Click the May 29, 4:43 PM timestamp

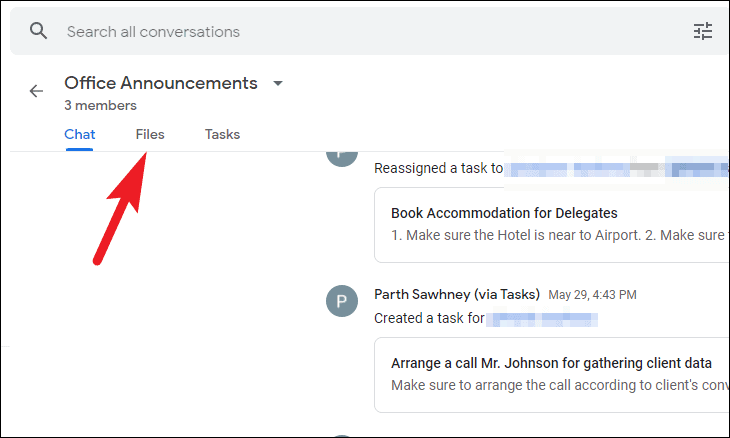(592, 295)
